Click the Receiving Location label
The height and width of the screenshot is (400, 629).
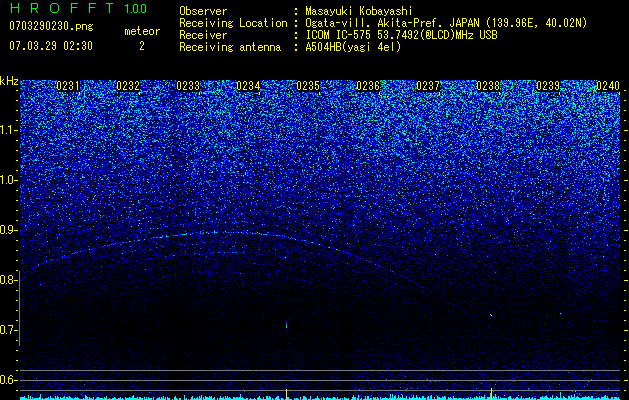(233, 23)
